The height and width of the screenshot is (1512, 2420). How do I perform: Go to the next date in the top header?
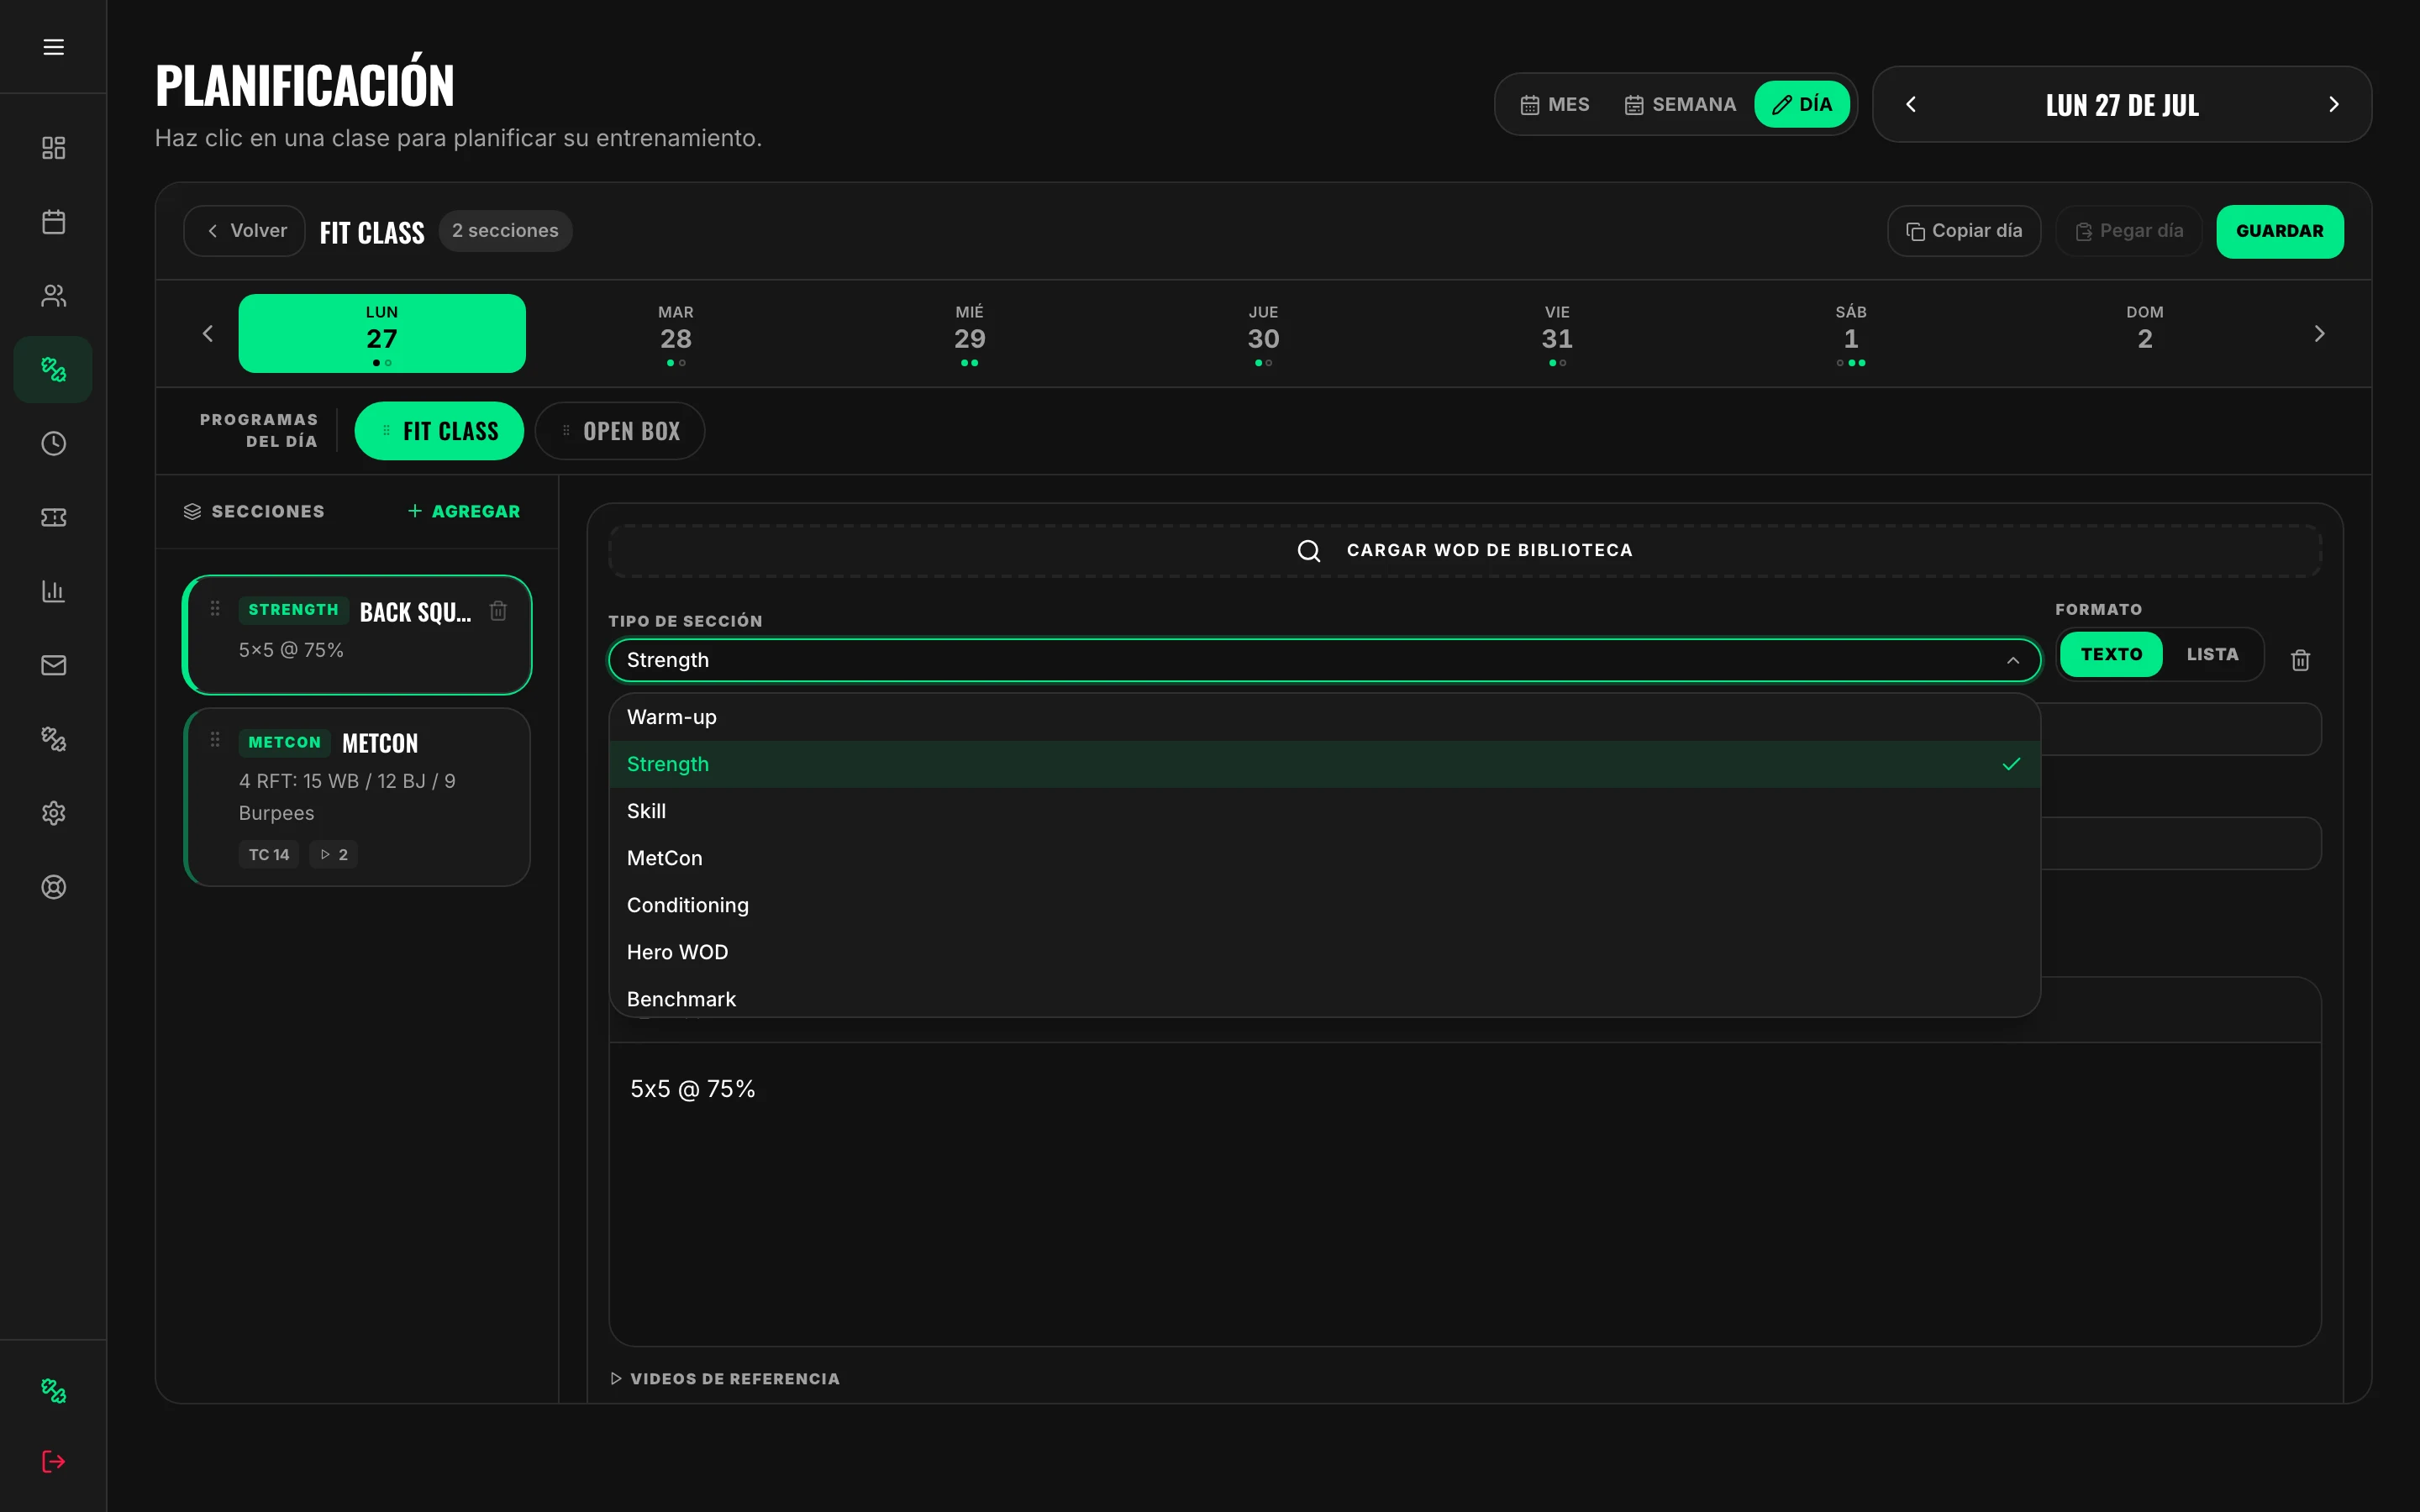[2333, 104]
